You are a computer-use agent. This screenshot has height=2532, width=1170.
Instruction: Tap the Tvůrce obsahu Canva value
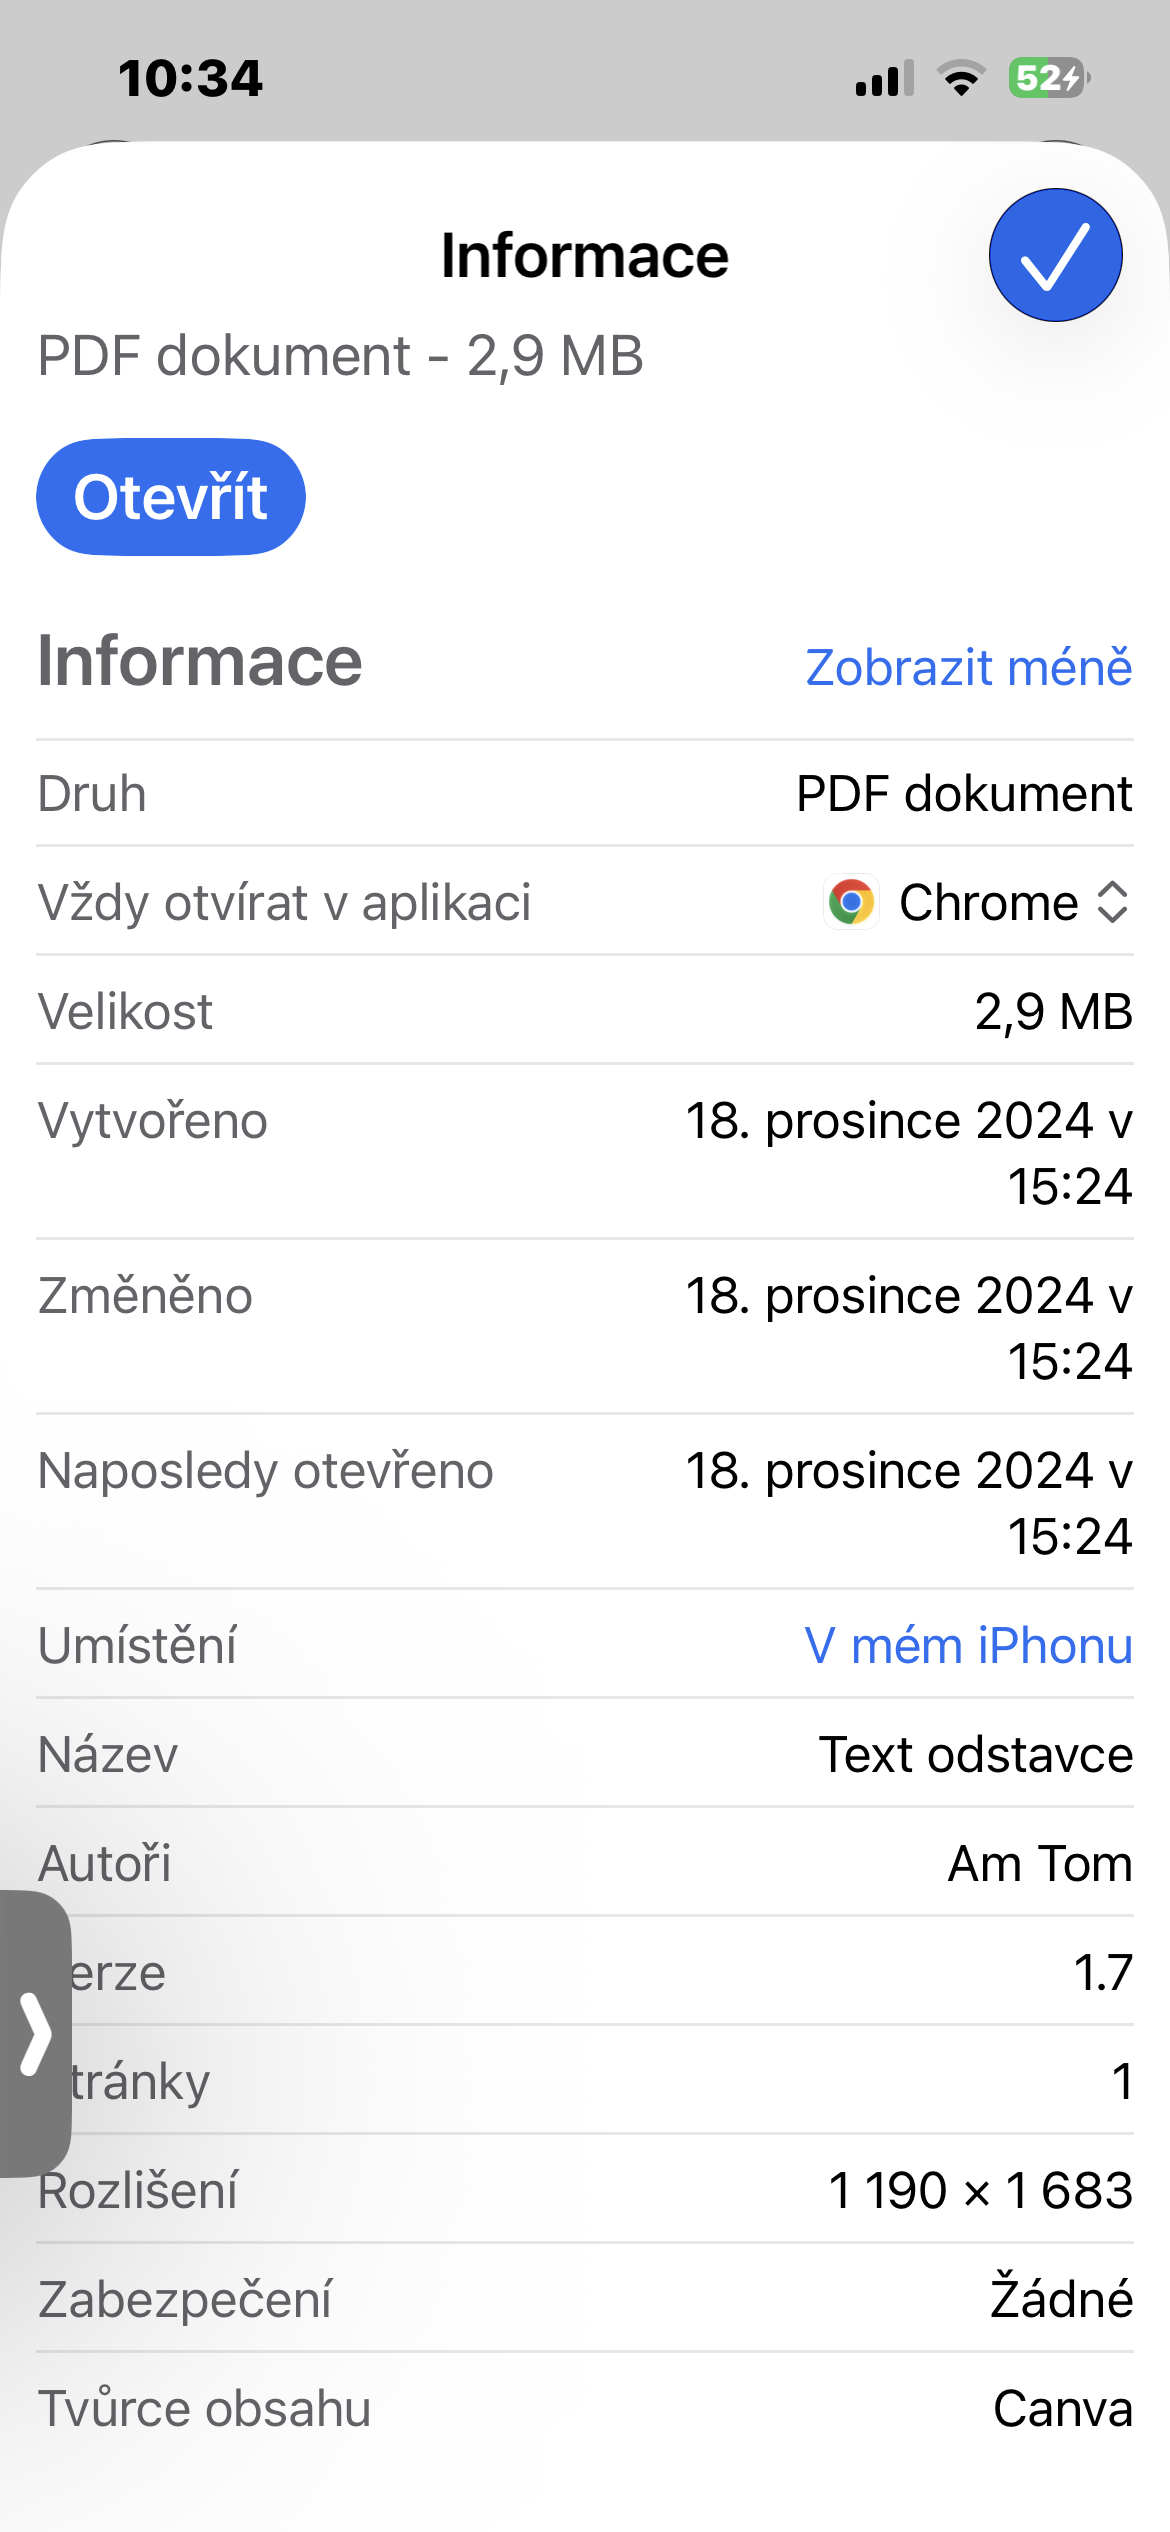pos(1062,2408)
